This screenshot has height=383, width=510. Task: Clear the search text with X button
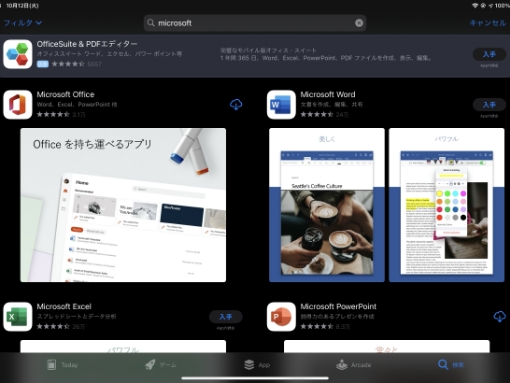point(359,23)
